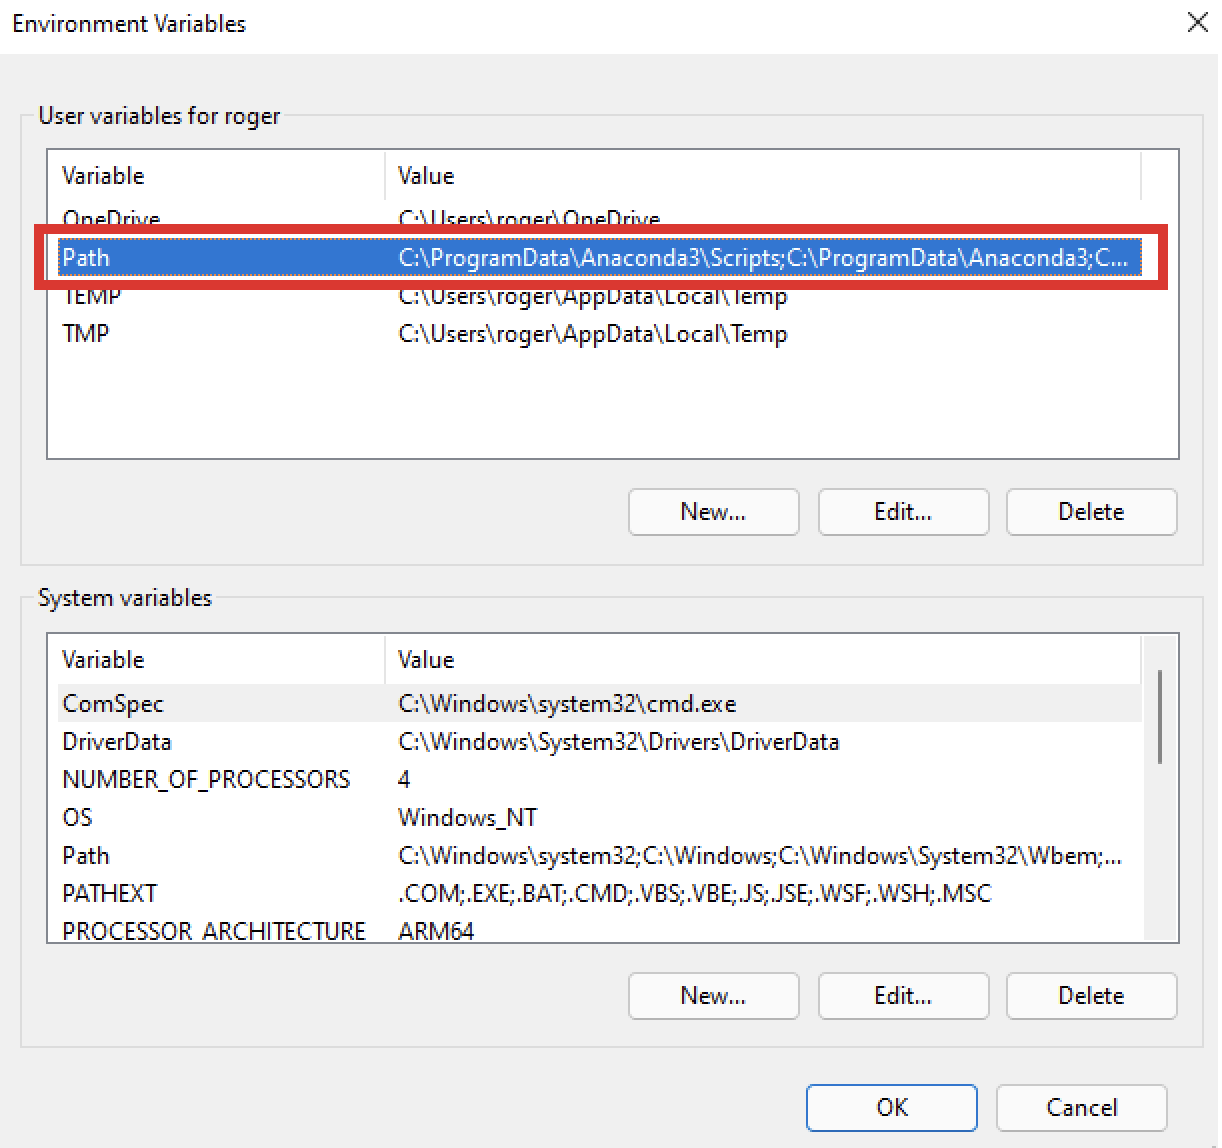
Task: Click Edit under user variables
Action: click(x=903, y=512)
